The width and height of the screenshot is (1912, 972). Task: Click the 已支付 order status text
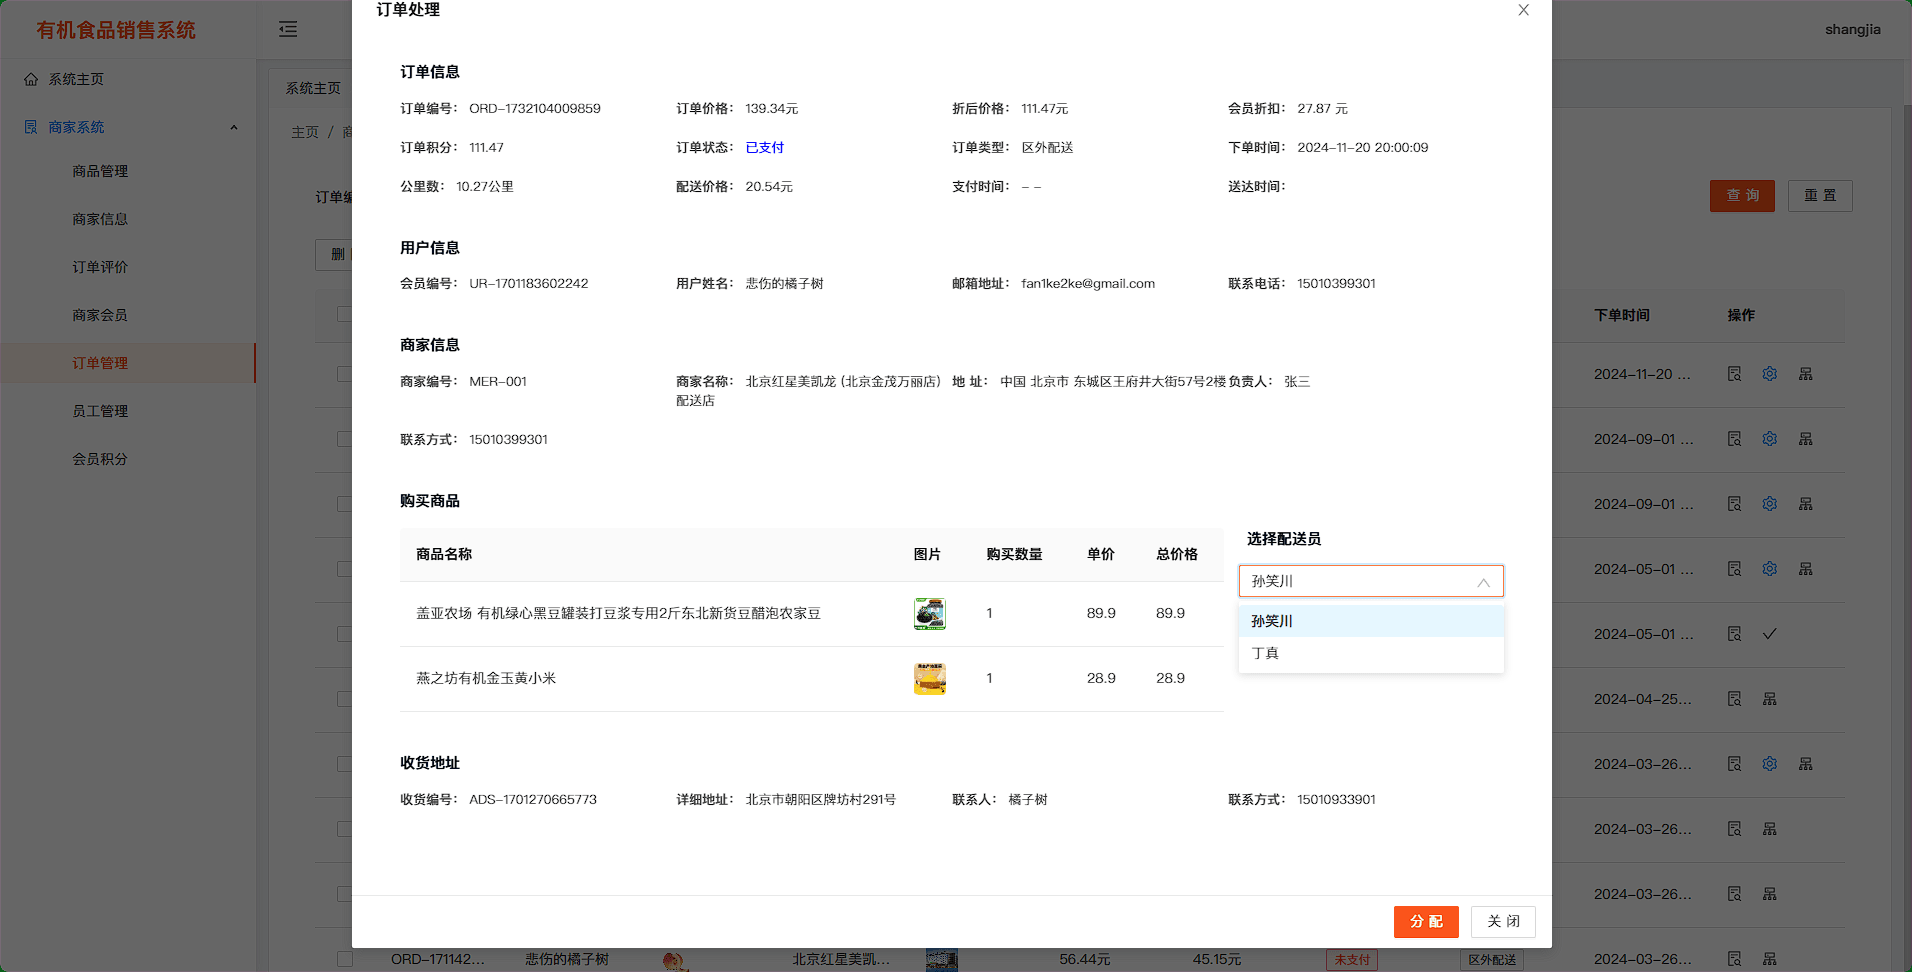(765, 148)
